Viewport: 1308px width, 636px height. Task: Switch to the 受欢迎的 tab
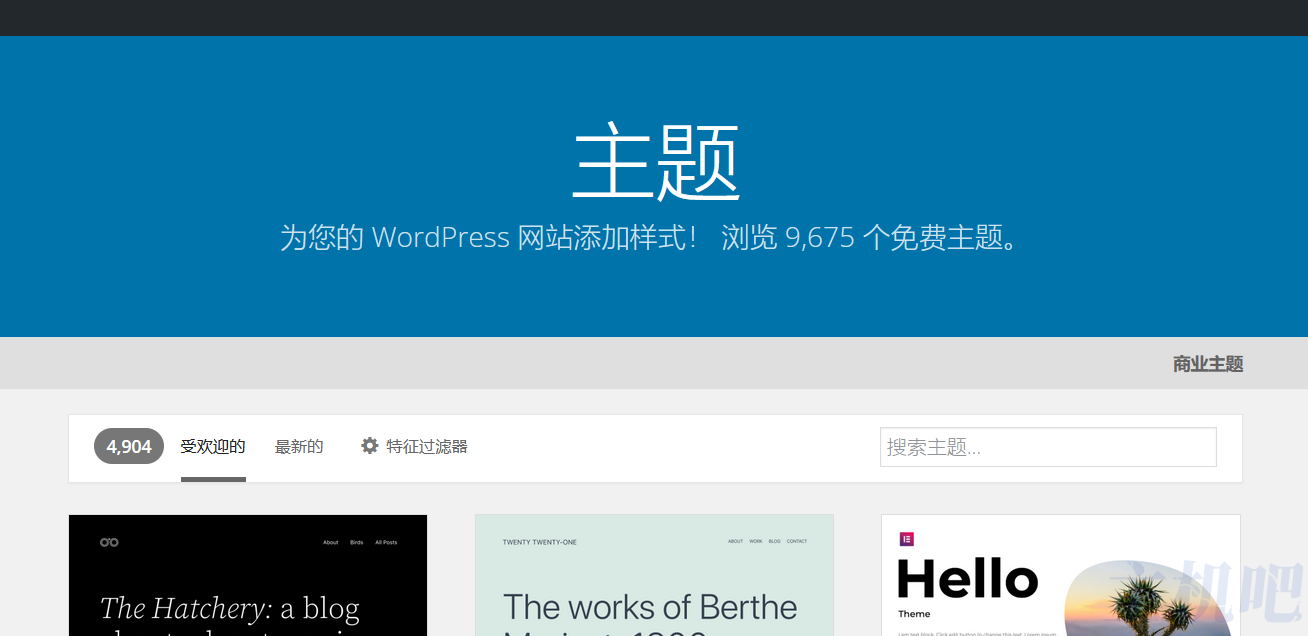[x=213, y=446]
